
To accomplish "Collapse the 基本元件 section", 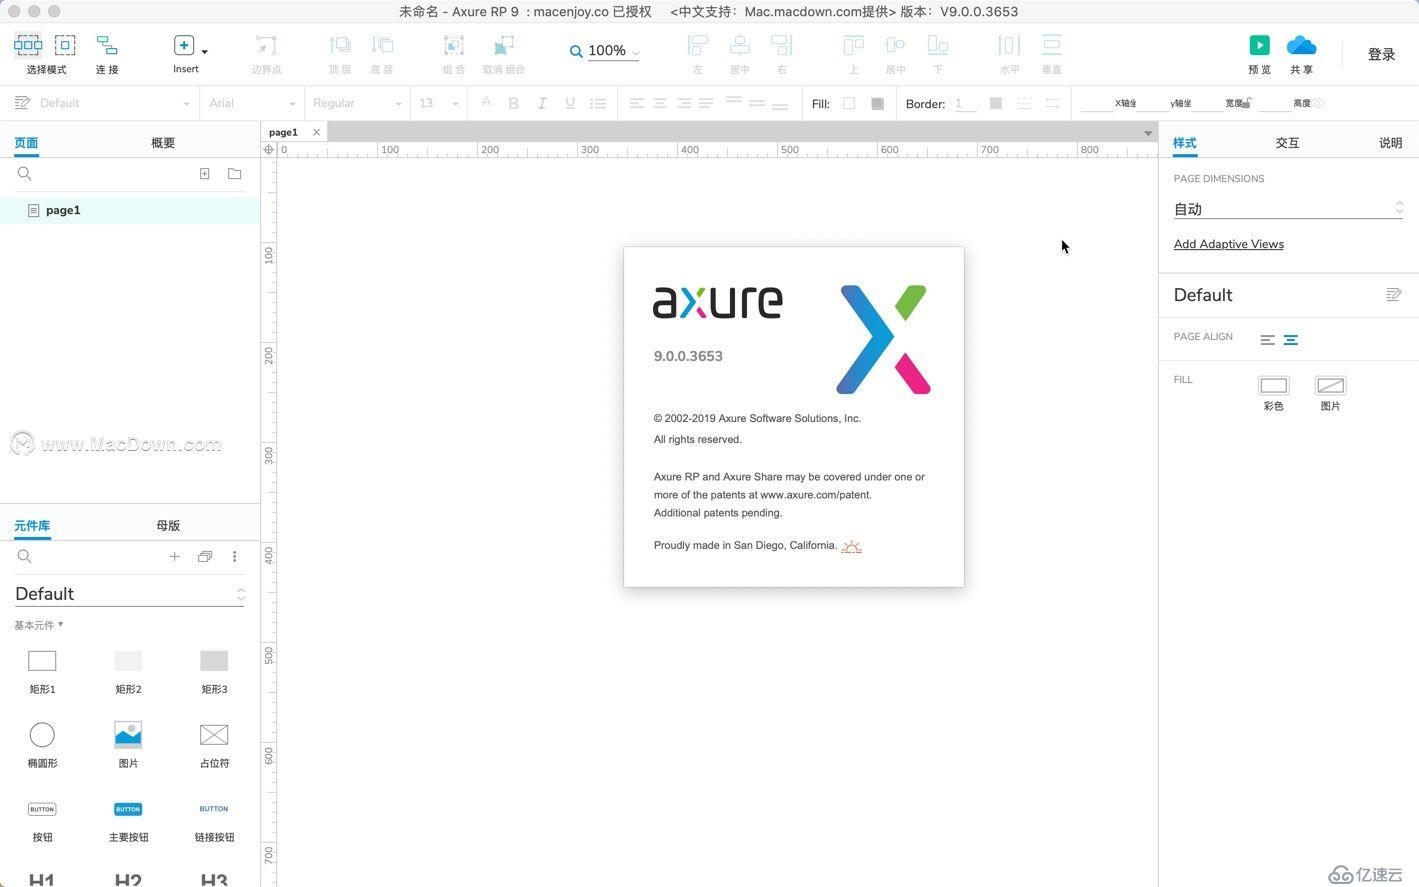I will click(x=39, y=625).
